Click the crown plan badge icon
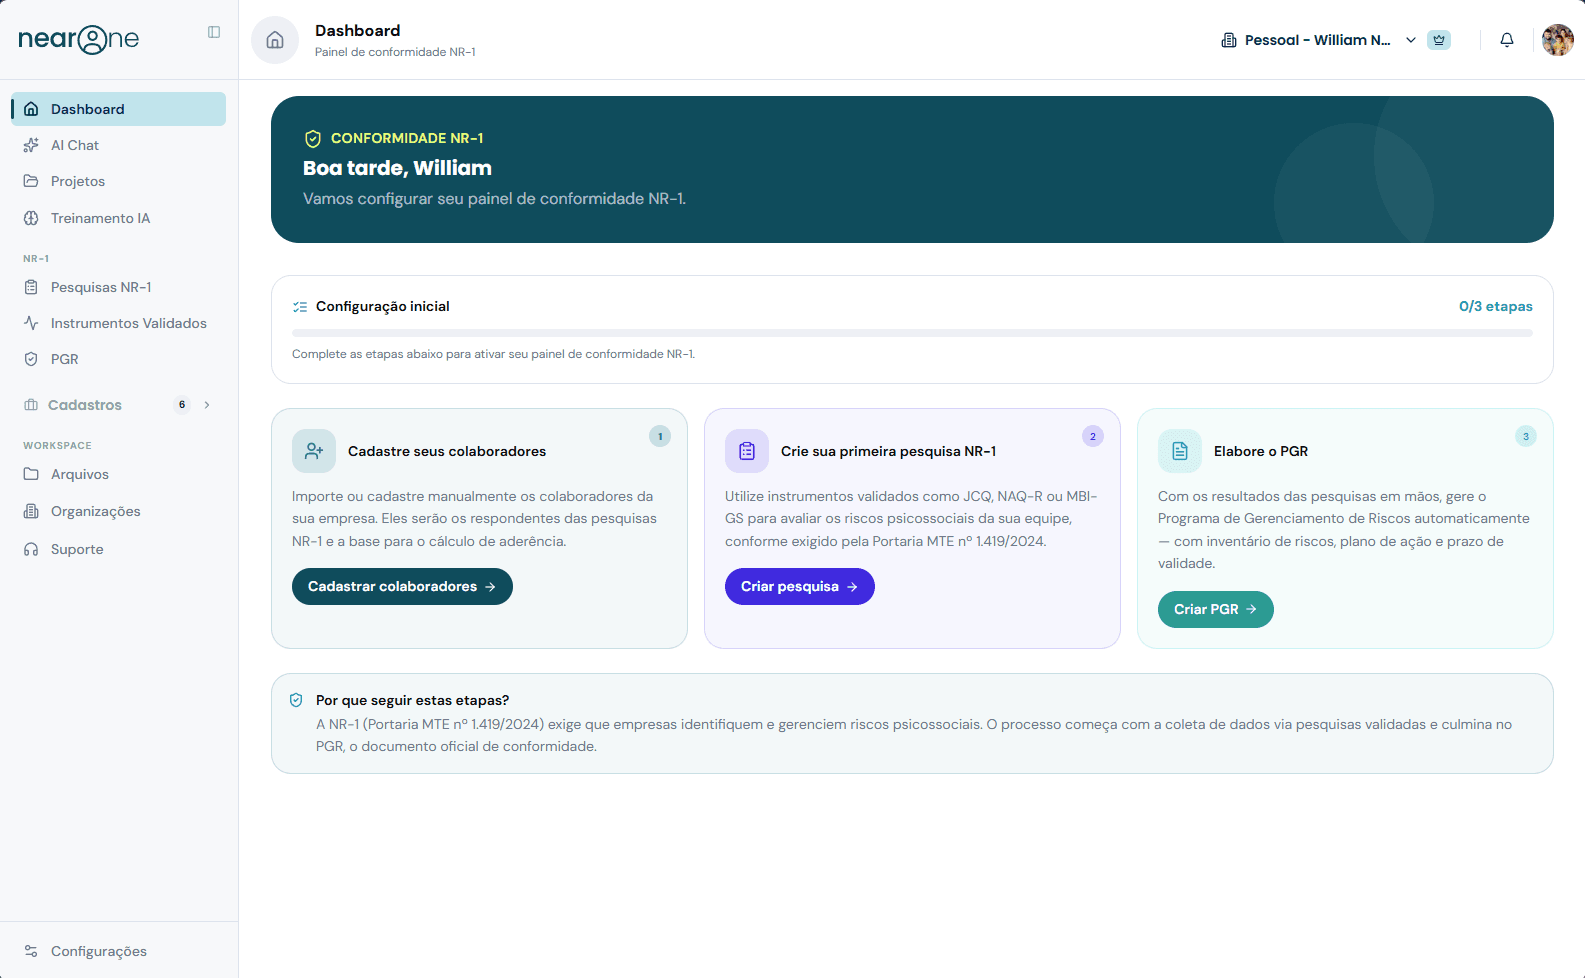 [1439, 40]
